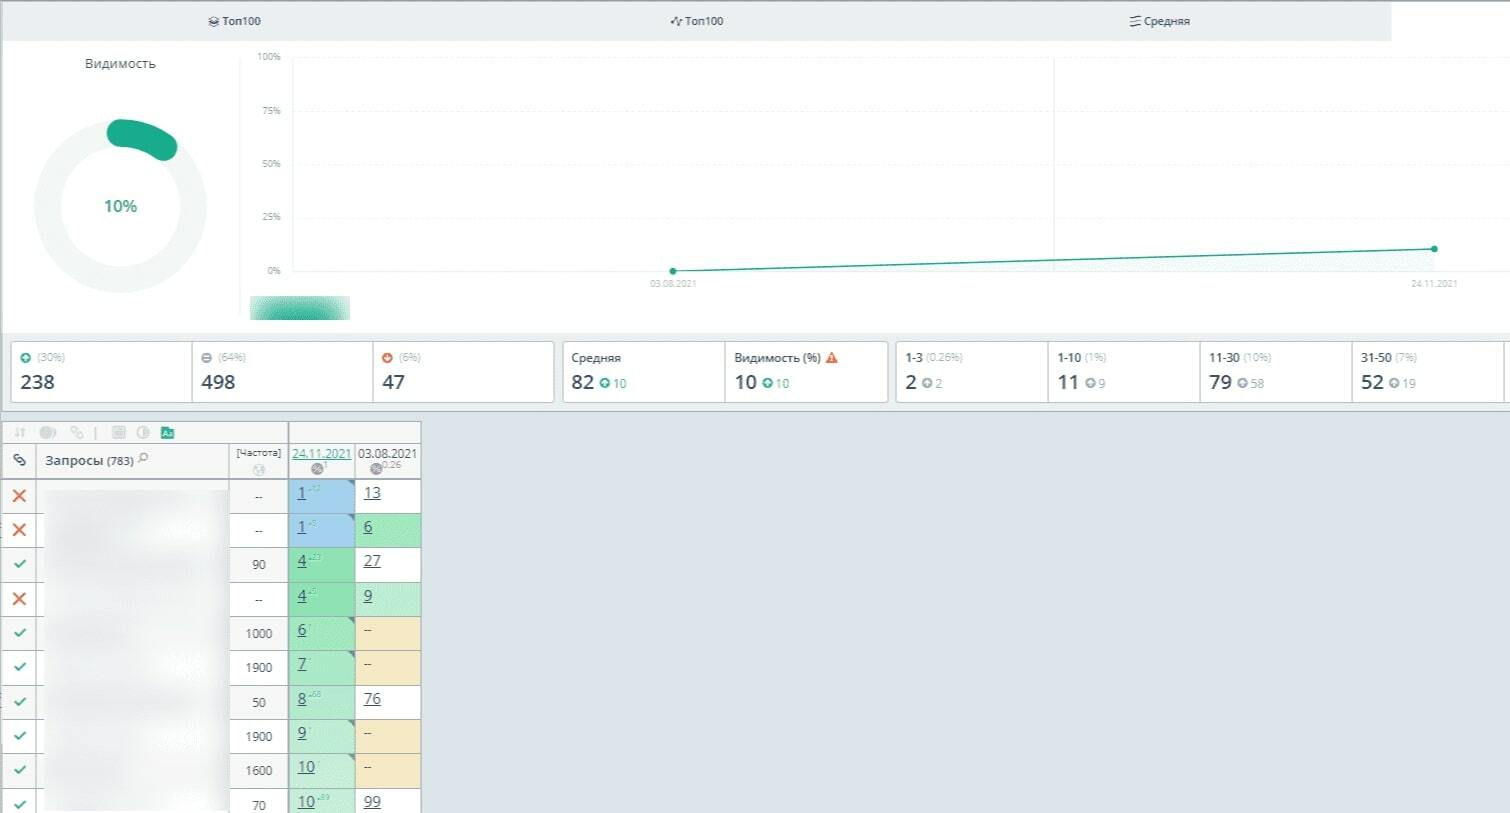Filter by the 238 improved queries card
Image resolution: width=1510 pixels, height=813 pixels.
coord(101,372)
